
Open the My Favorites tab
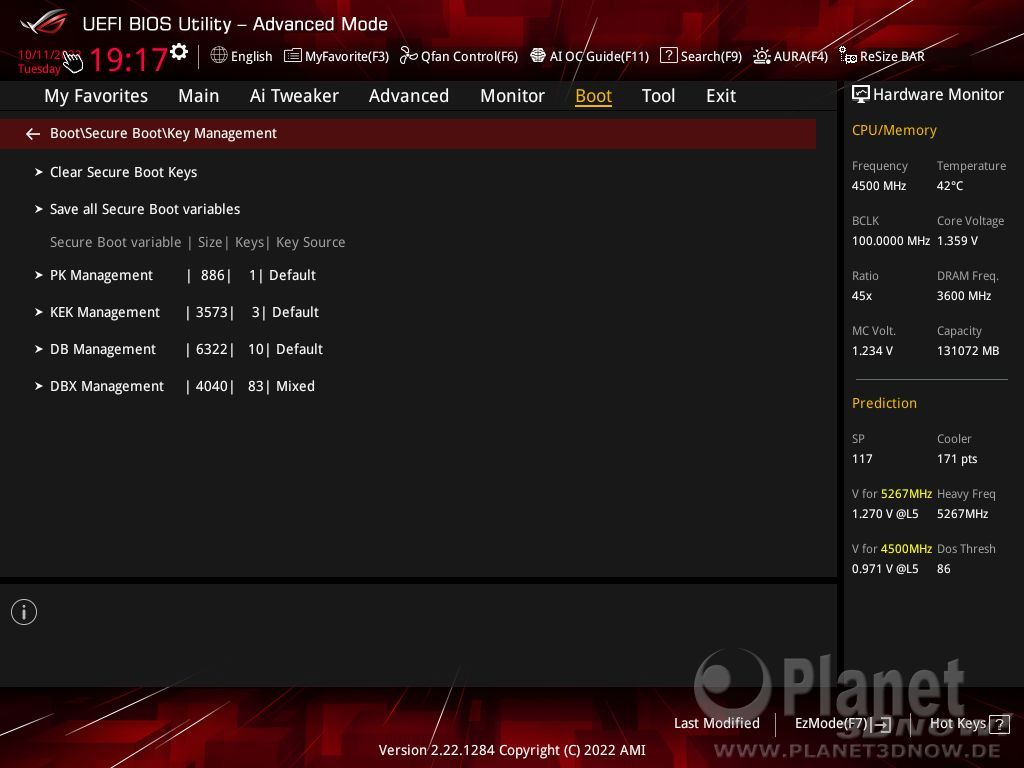[96, 96]
